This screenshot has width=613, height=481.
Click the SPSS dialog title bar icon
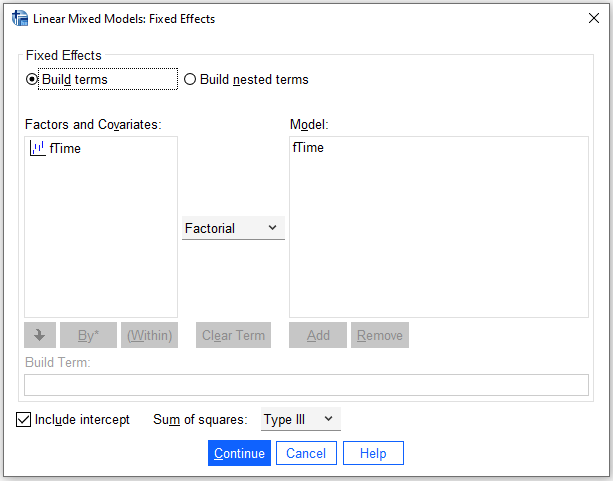[x=20, y=18]
